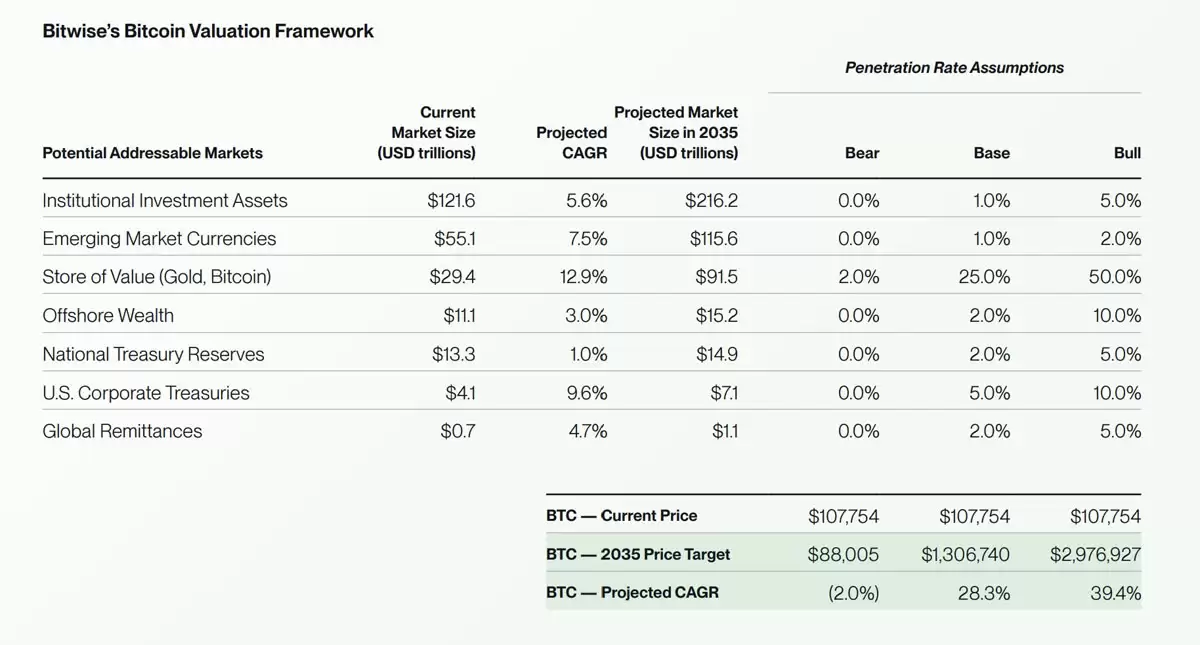
Task: Select the Base column header
Action: point(991,153)
